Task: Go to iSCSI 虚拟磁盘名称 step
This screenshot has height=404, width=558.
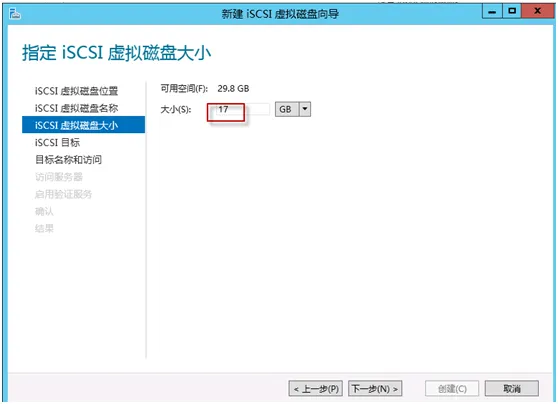Action: point(76,108)
